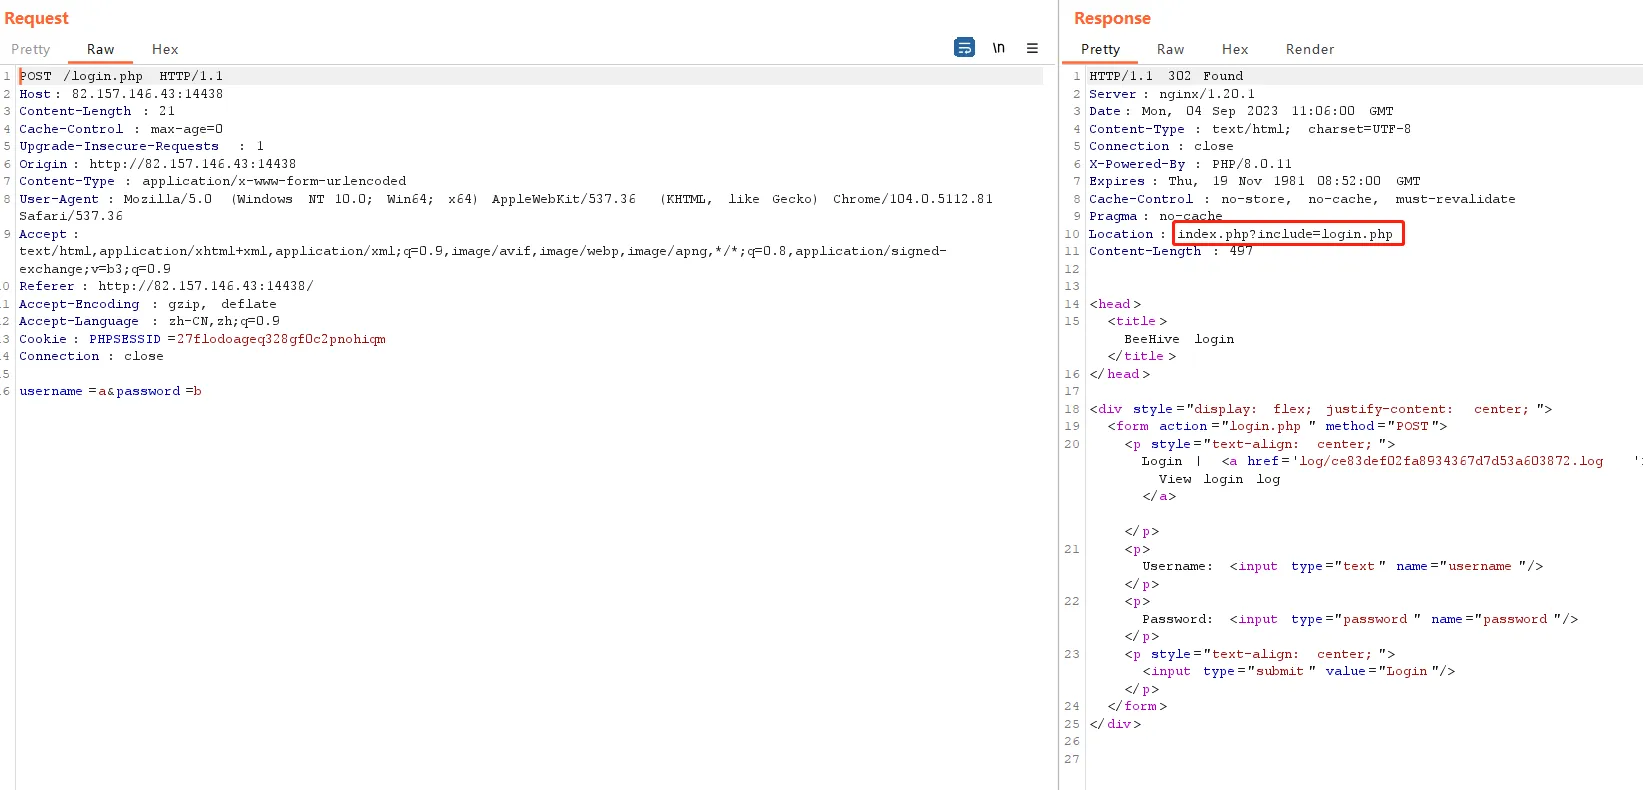Select the Response Raw tab
Screen dimensions: 1643x790
coord(1170,49)
